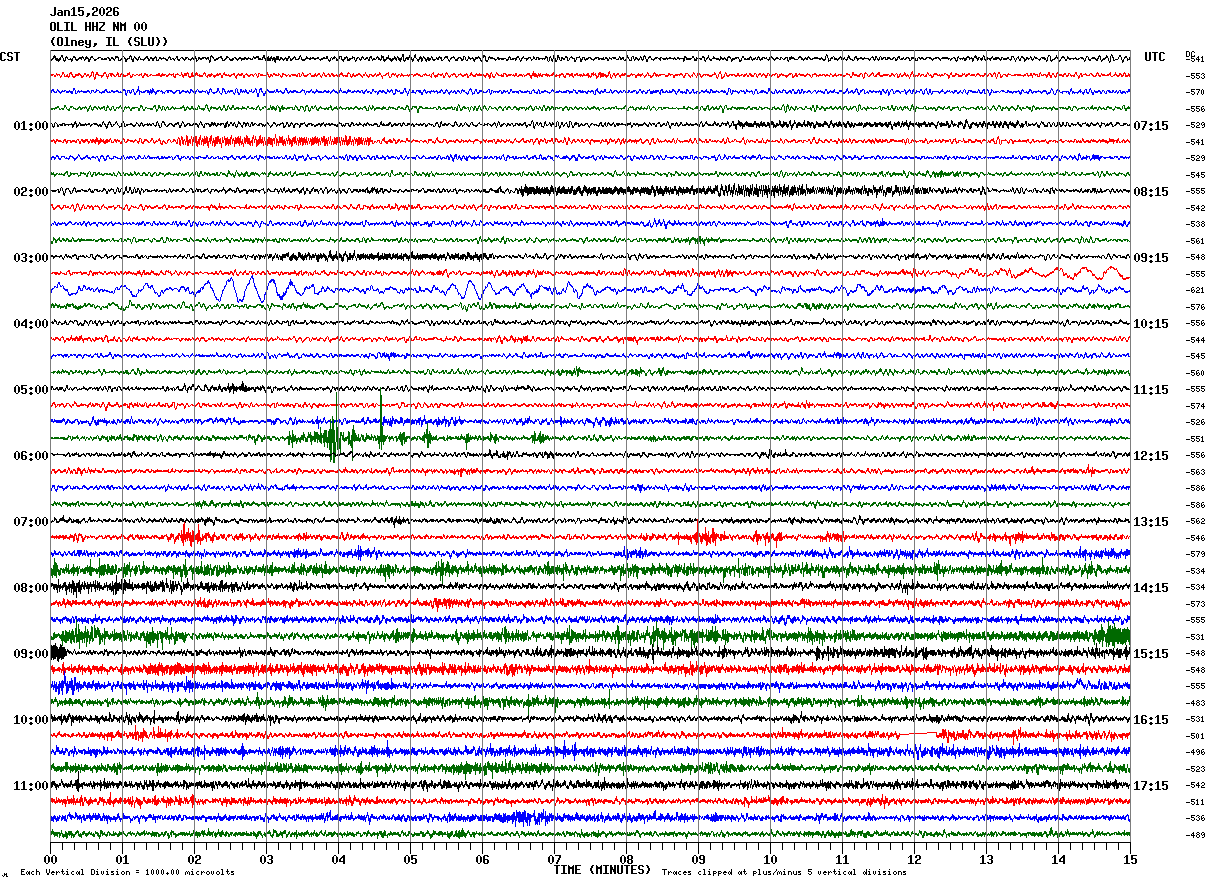Click the TIME (MINUTES) axis title
Viewport: 1210px width, 886px height.
pyautogui.click(x=602, y=870)
